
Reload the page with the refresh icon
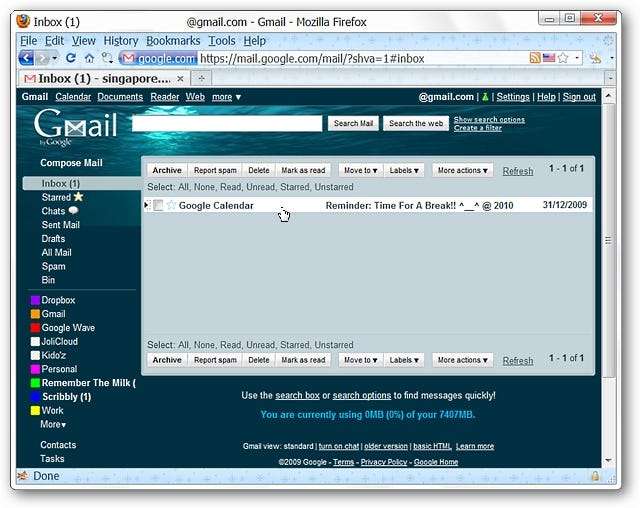tap(71, 58)
